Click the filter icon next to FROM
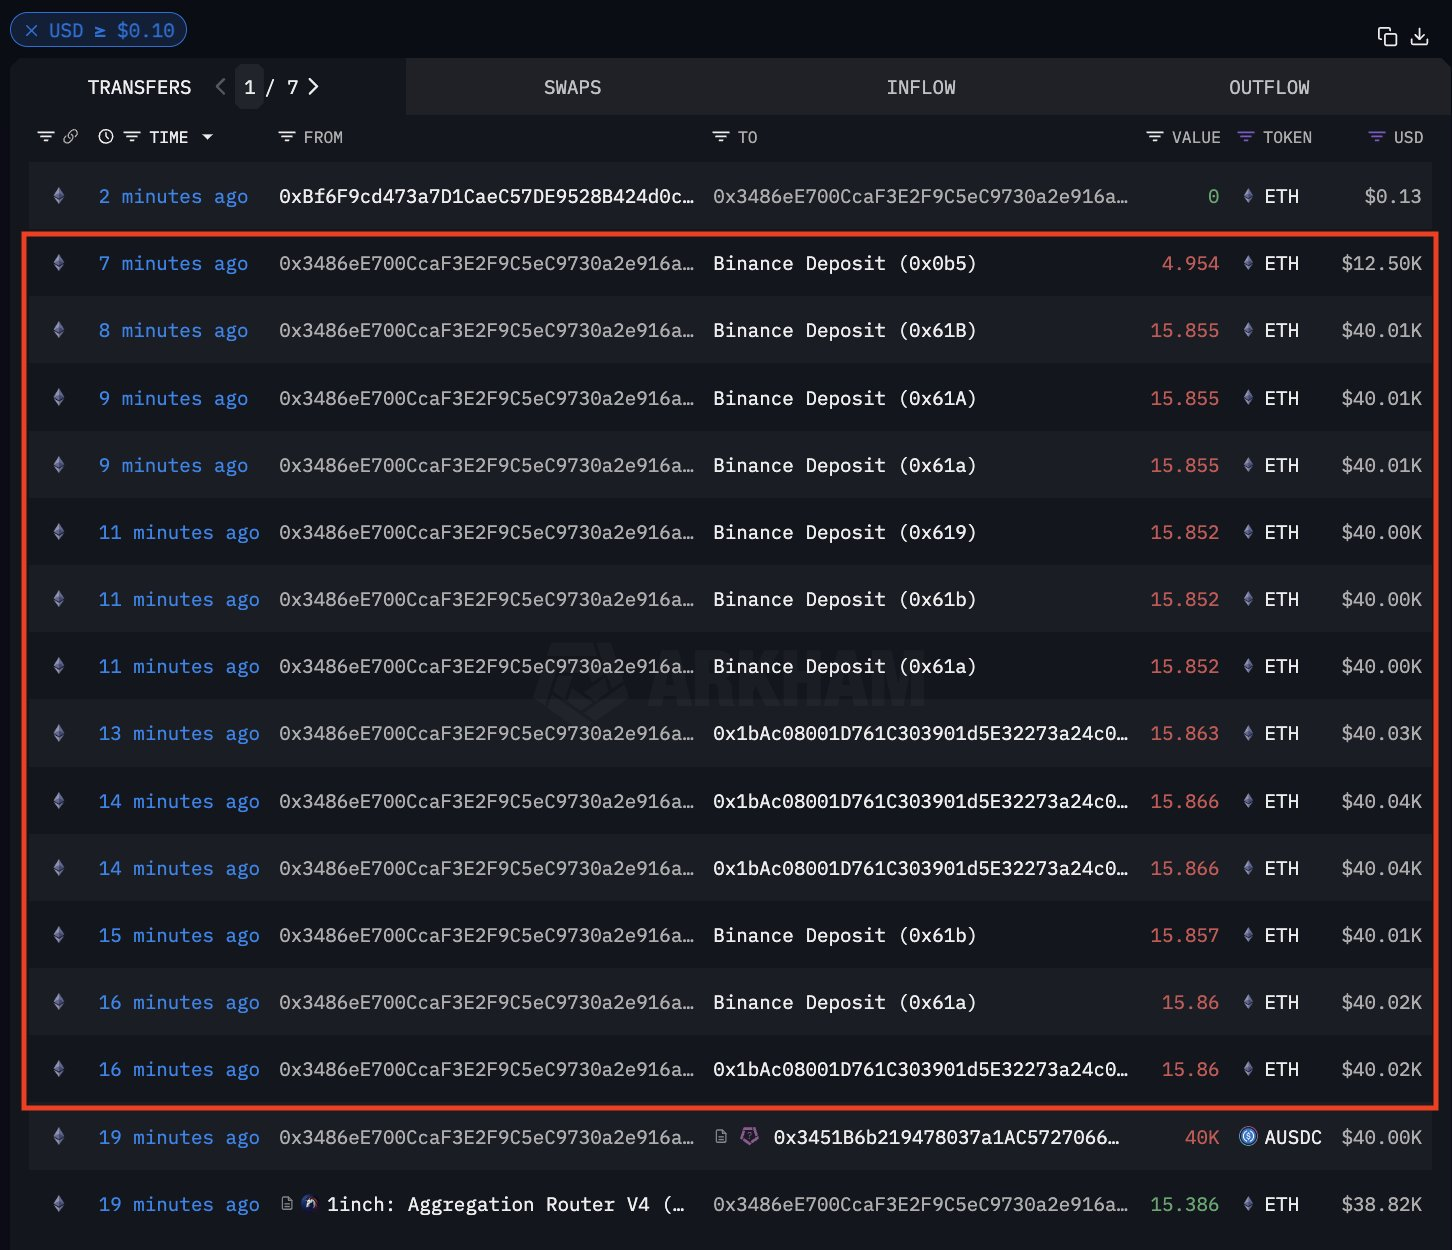Viewport: 1452px width, 1250px height. point(285,137)
